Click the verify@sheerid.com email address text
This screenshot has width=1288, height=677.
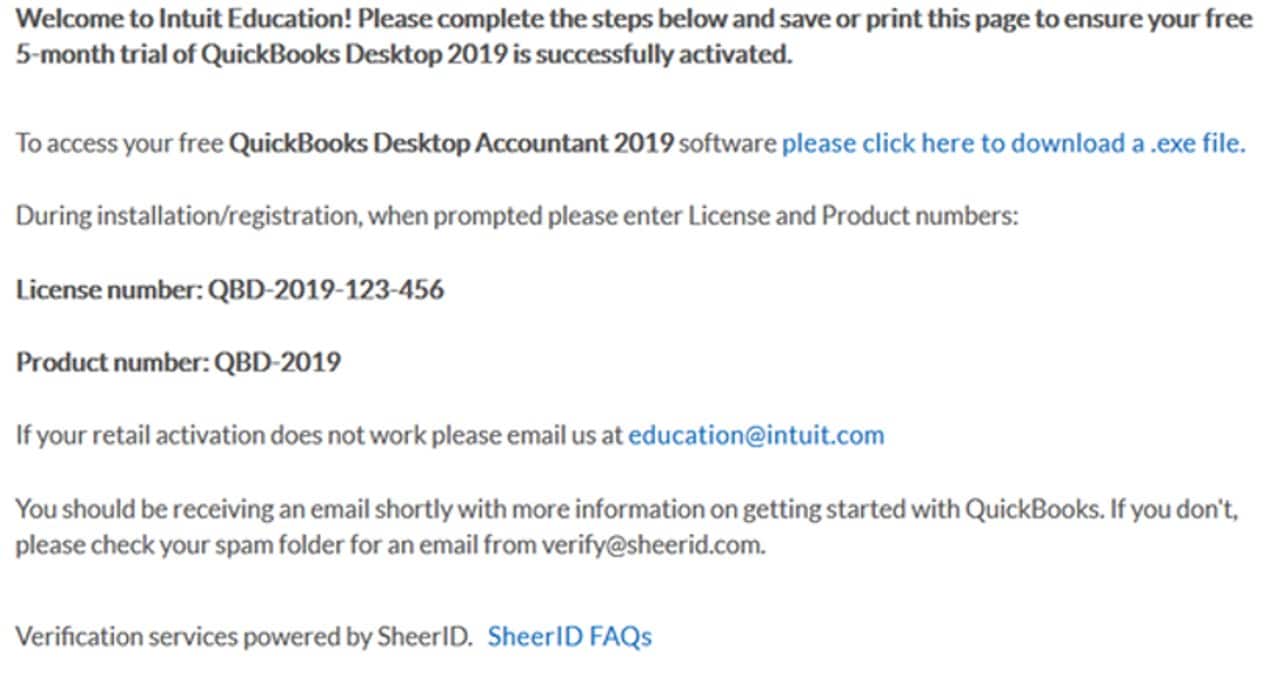tap(651, 547)
